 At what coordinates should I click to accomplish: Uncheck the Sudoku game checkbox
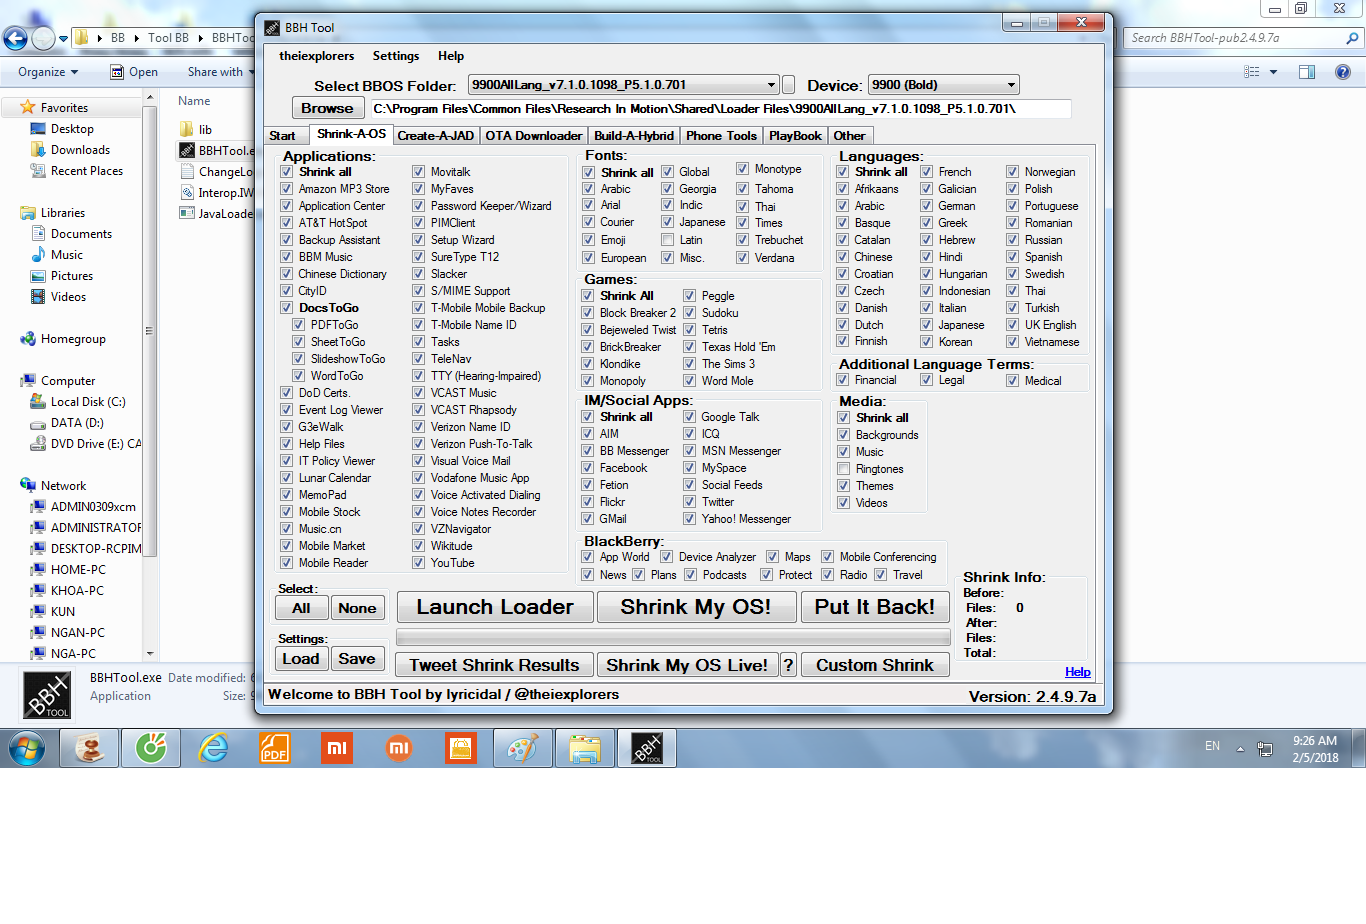689,313
